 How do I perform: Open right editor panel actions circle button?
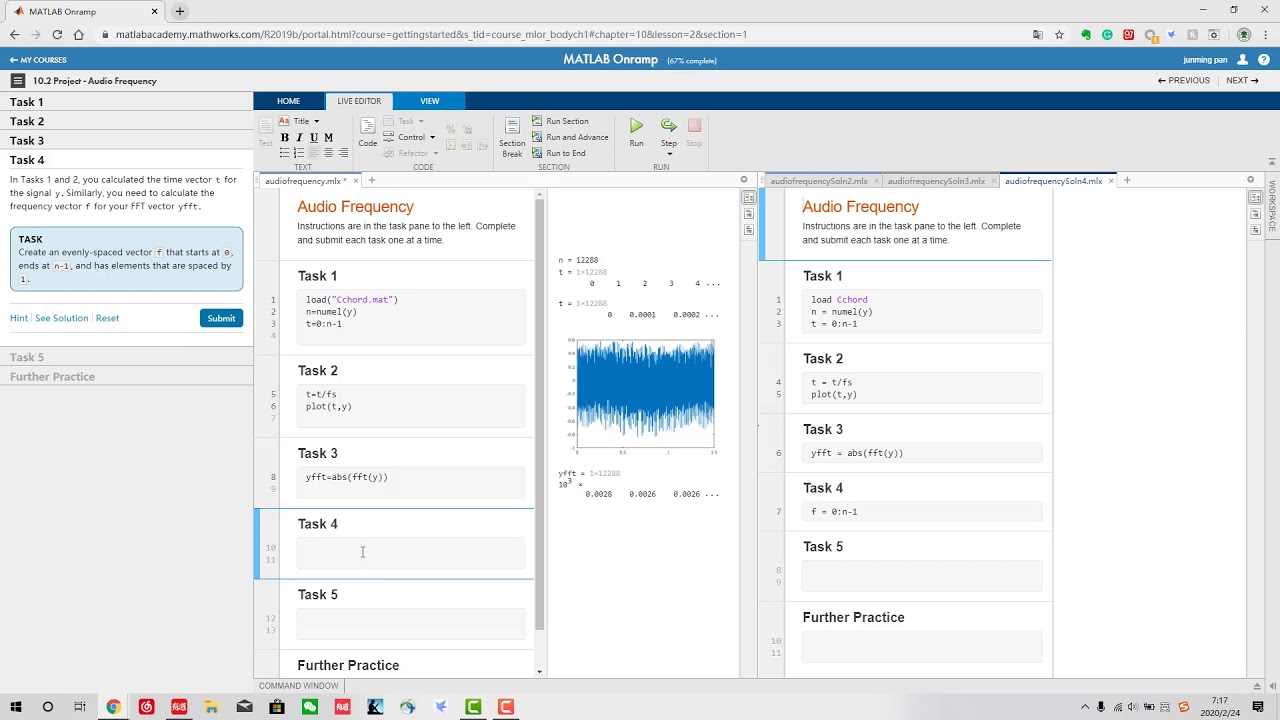[1250, 180]
